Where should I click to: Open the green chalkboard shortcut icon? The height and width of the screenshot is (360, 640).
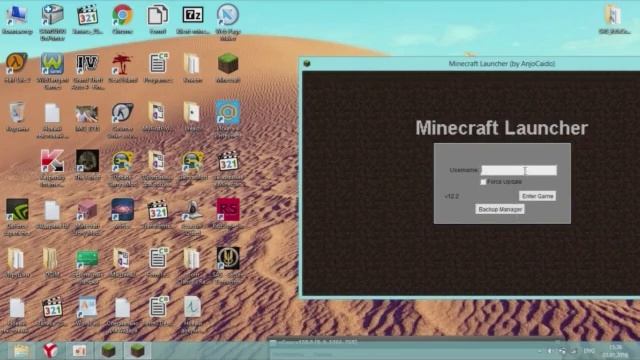(x=87, y=259)
